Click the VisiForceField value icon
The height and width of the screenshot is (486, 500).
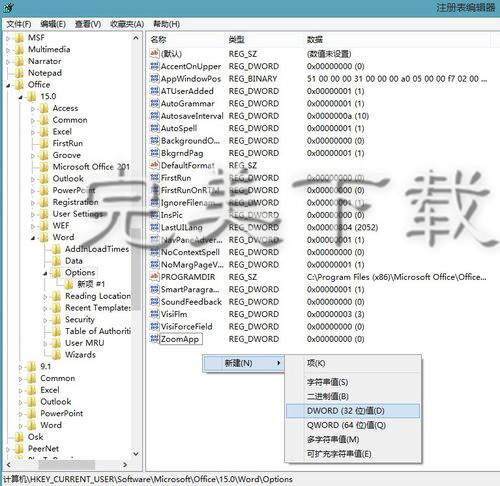154,326
